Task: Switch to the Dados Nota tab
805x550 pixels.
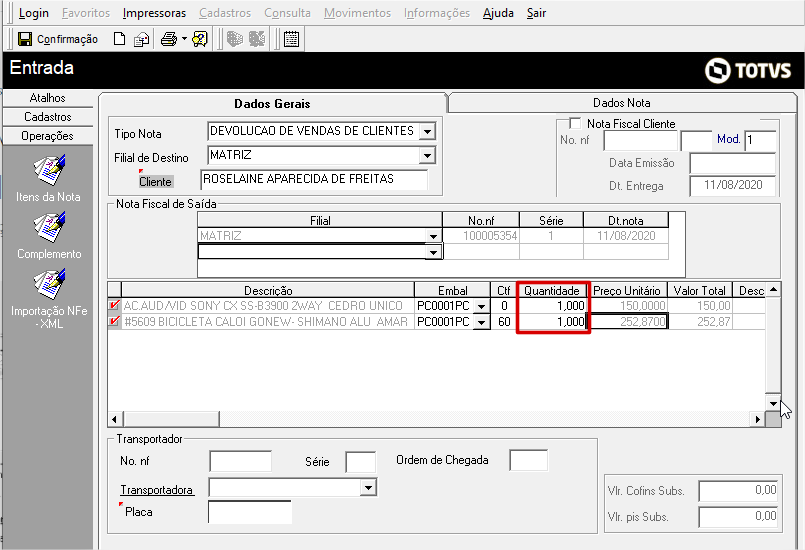Action: 622,103
